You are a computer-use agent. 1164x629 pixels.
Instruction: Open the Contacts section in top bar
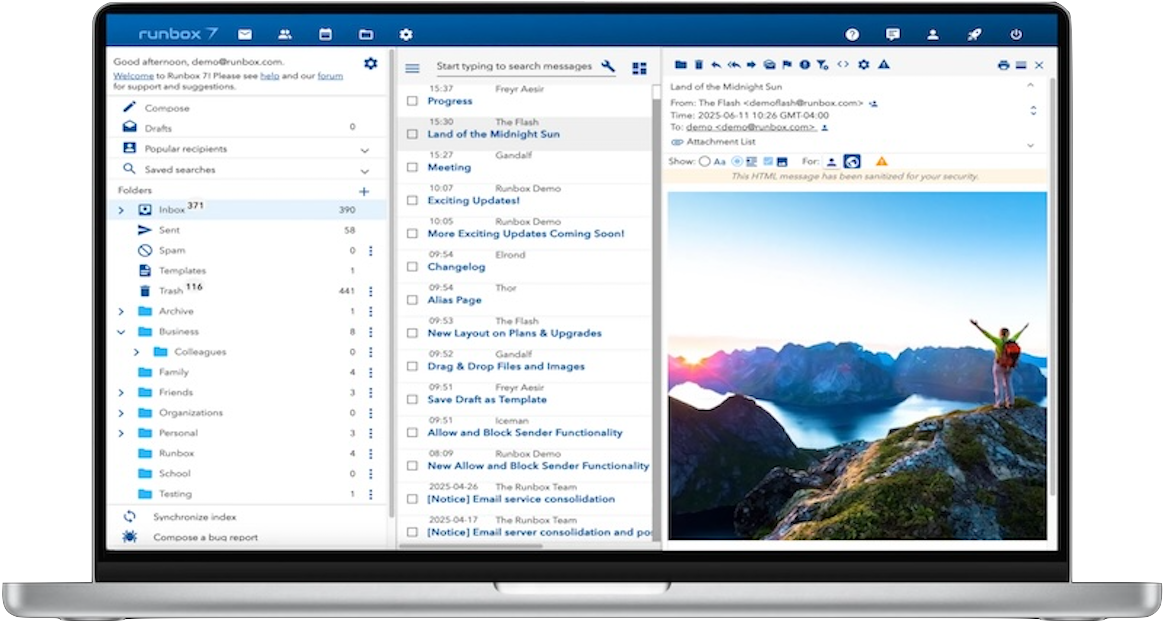(x=285, y=34)
